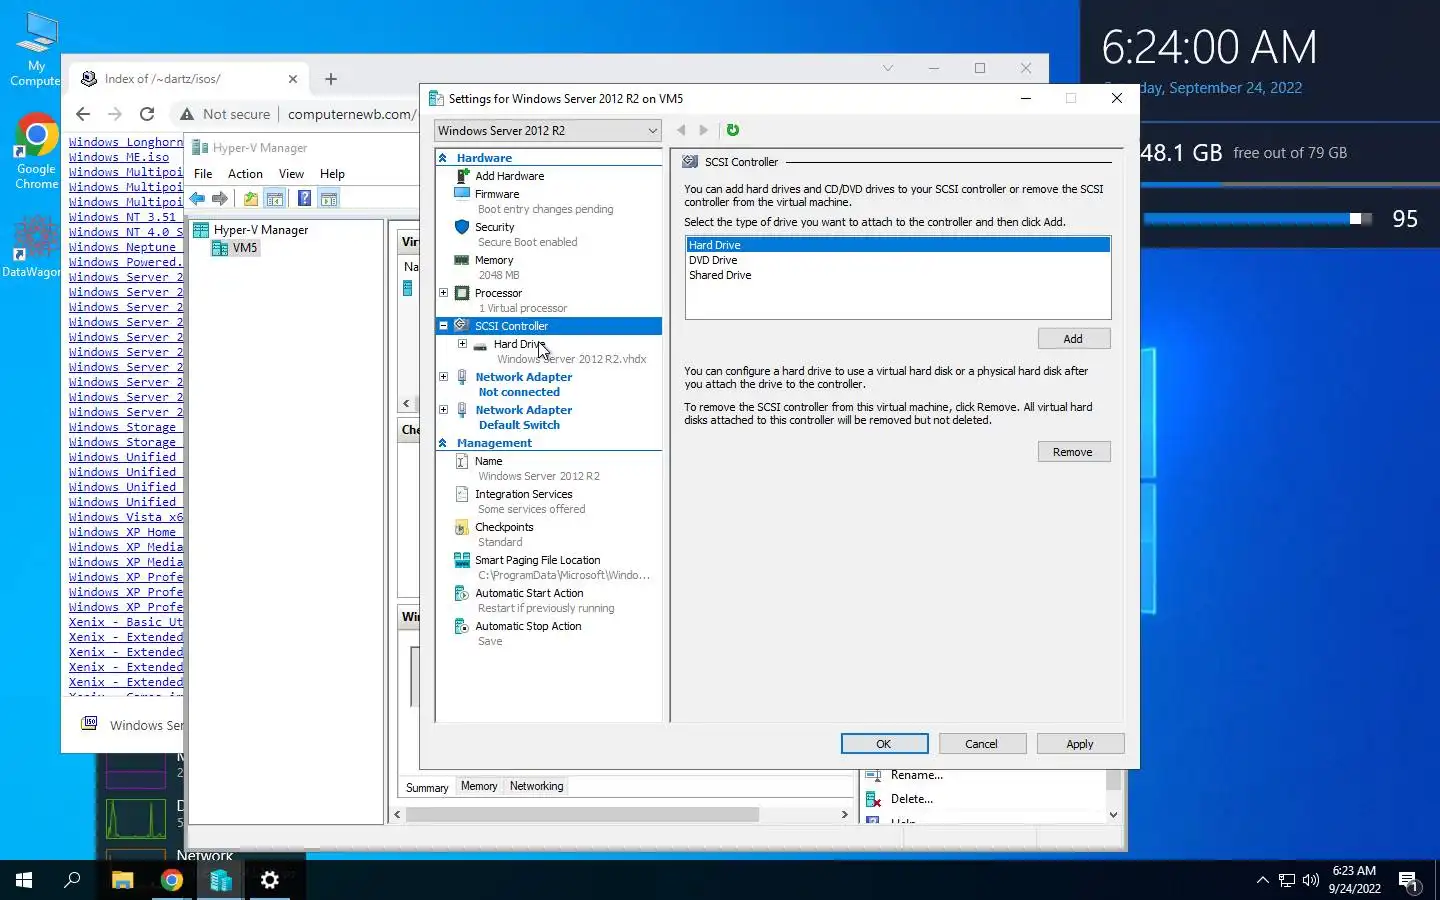The width and height of the screenshot is (1440, 900).
Task: Open the notification center icon in taskbar
Action: coord(1409,881)
